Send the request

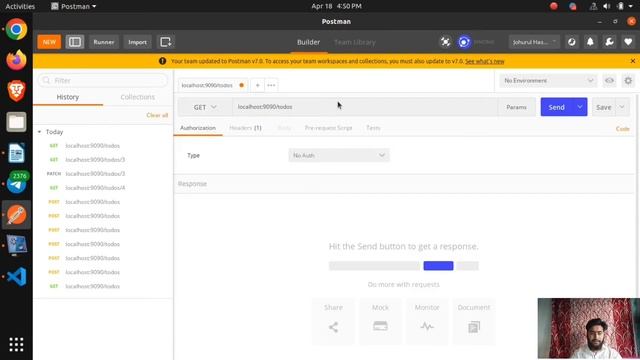click(556, 107)
